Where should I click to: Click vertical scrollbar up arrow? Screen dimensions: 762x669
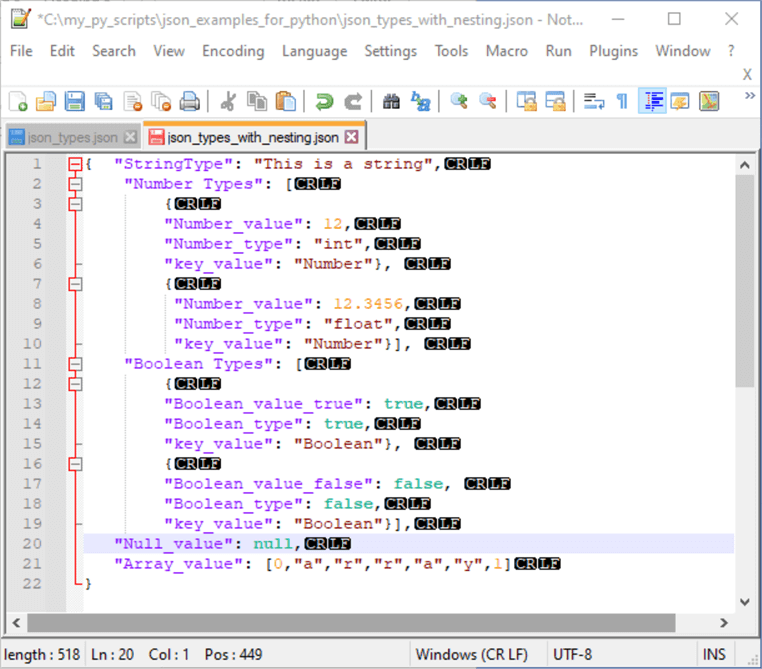744,165
